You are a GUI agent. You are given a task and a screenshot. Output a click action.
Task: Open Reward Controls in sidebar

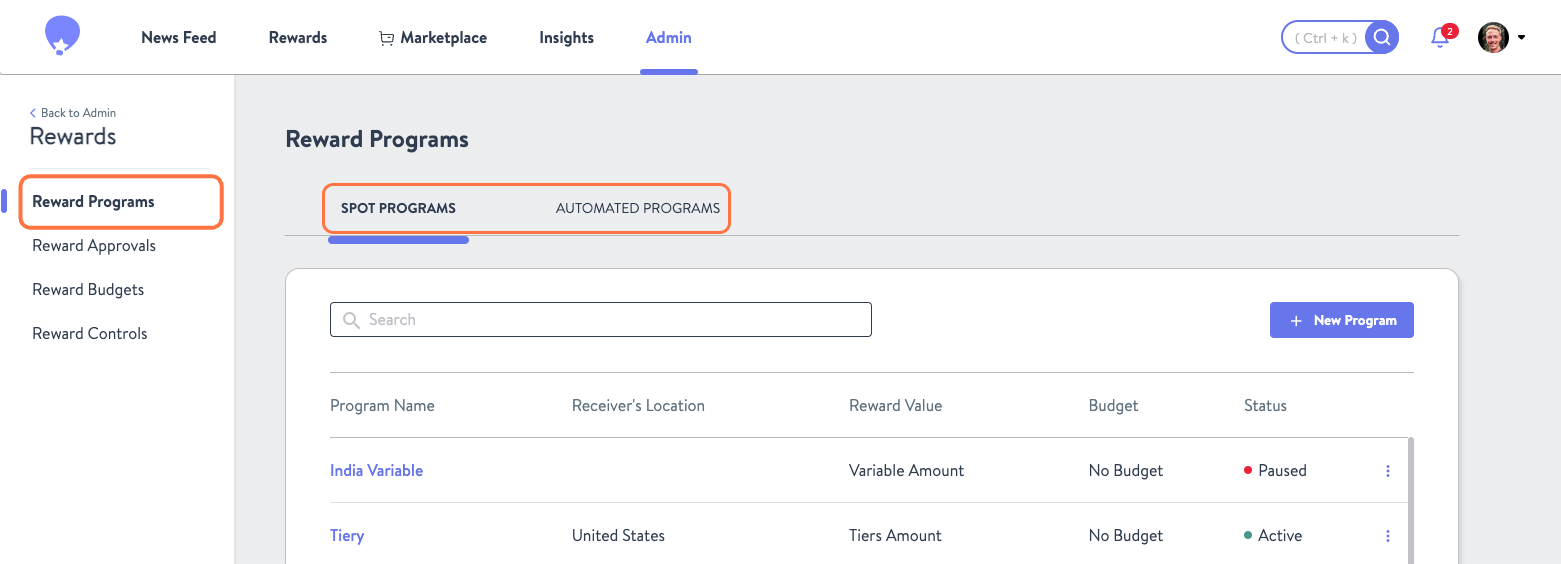(90, 334)
